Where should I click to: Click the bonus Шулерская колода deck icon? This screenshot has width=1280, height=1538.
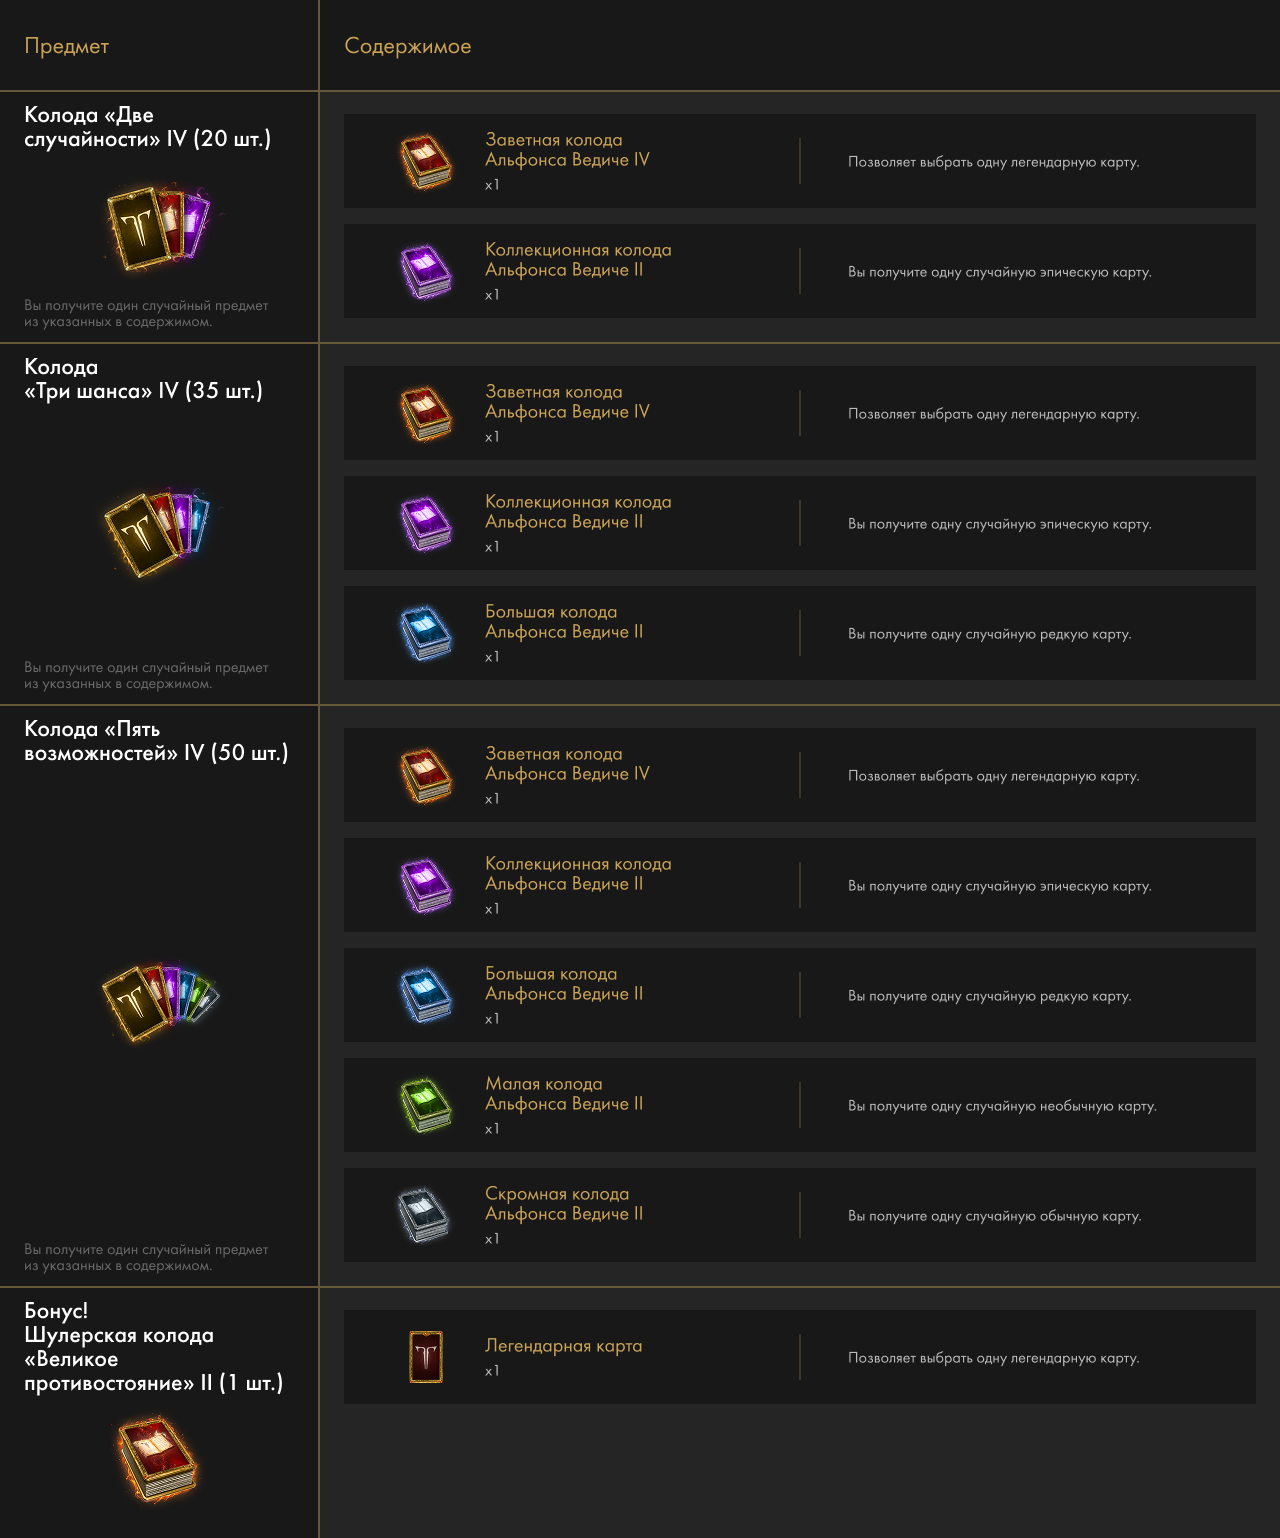coord(157,1457)
